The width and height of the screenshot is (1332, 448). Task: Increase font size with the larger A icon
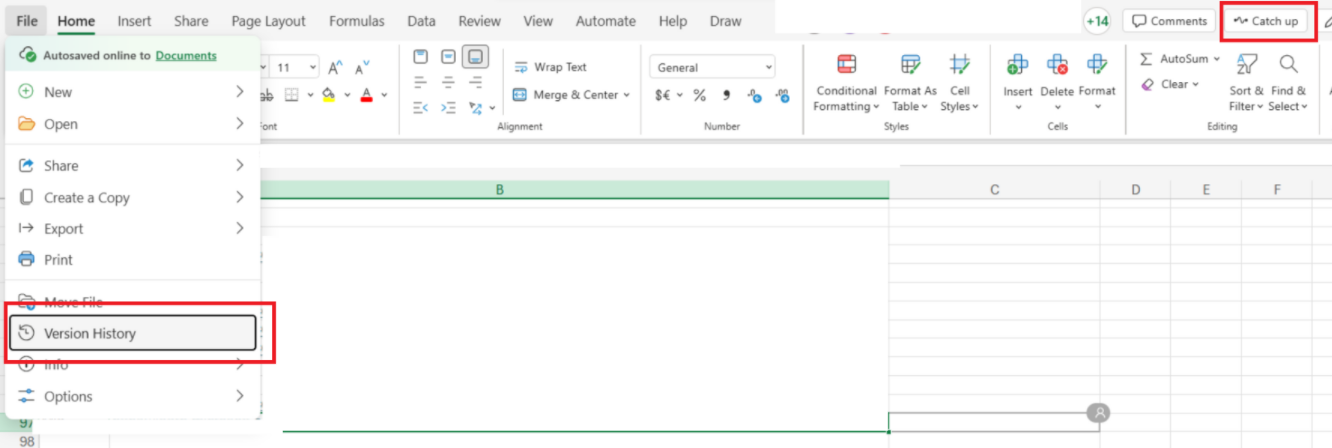point(336,67)
